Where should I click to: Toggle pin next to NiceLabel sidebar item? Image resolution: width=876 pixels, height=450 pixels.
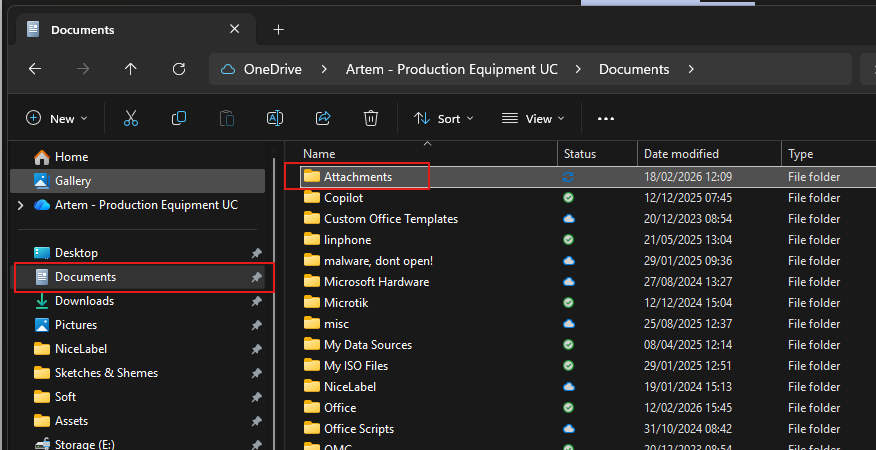(256, 349)
